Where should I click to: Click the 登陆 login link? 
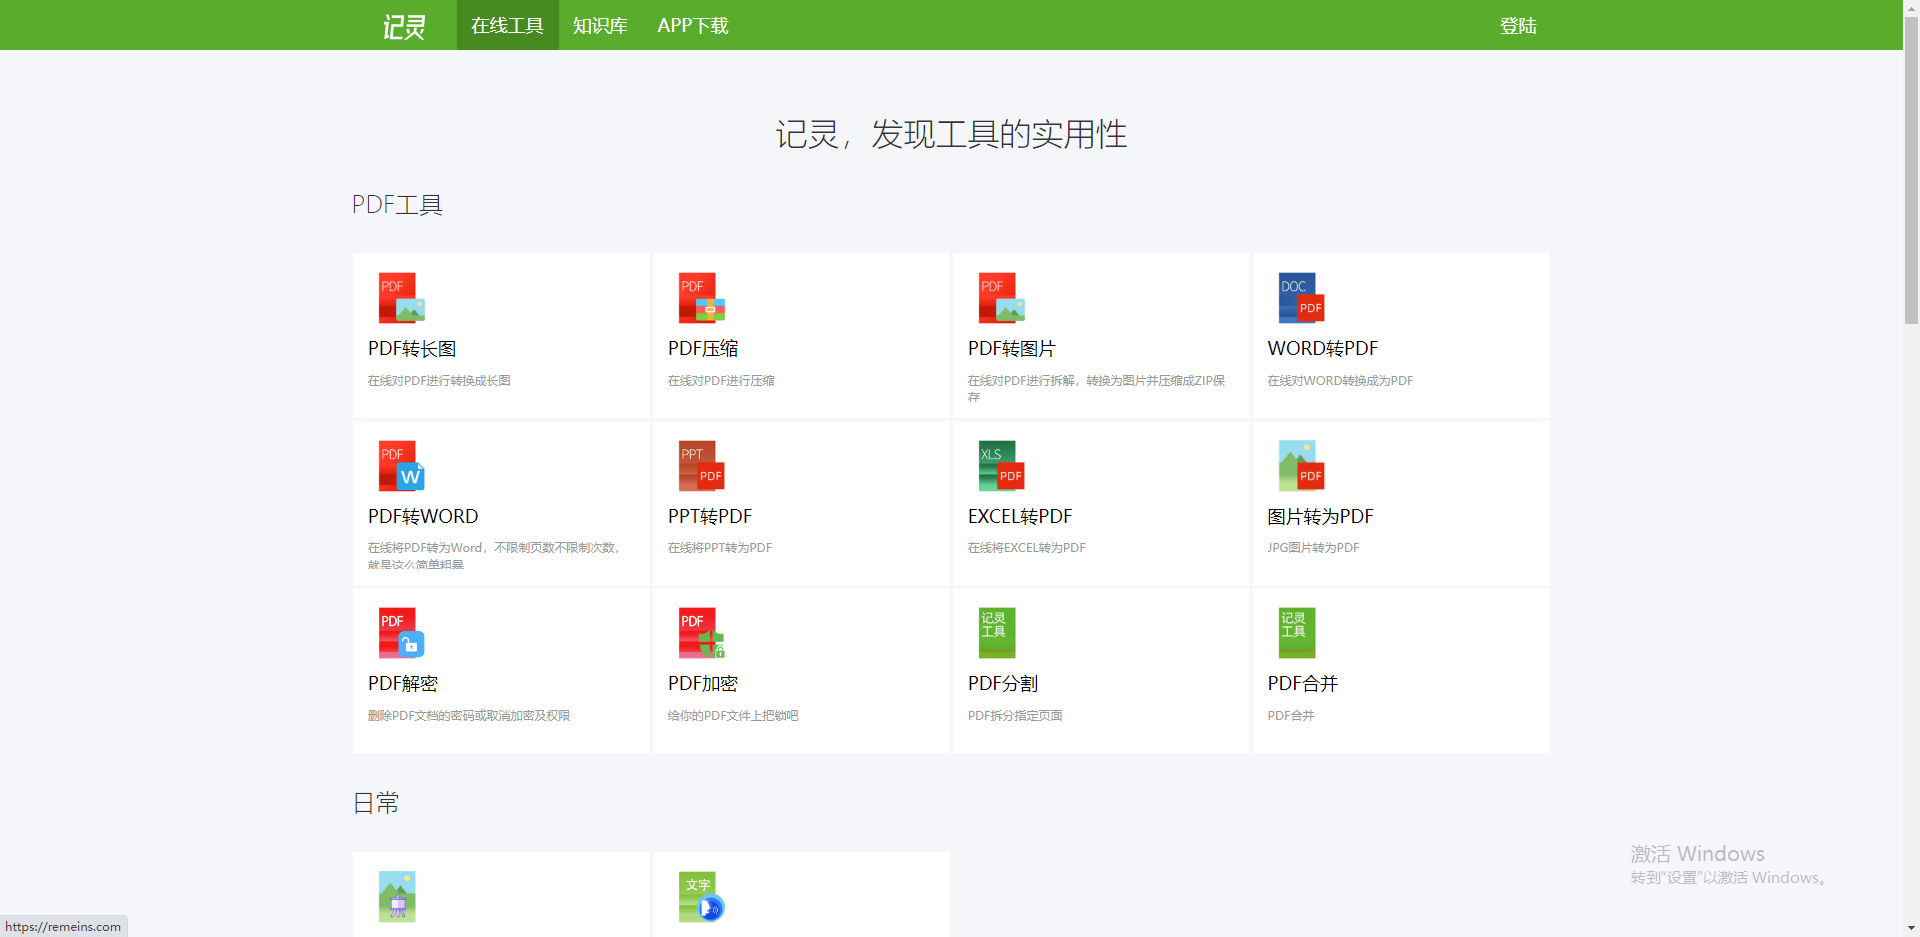point(1518,25)
